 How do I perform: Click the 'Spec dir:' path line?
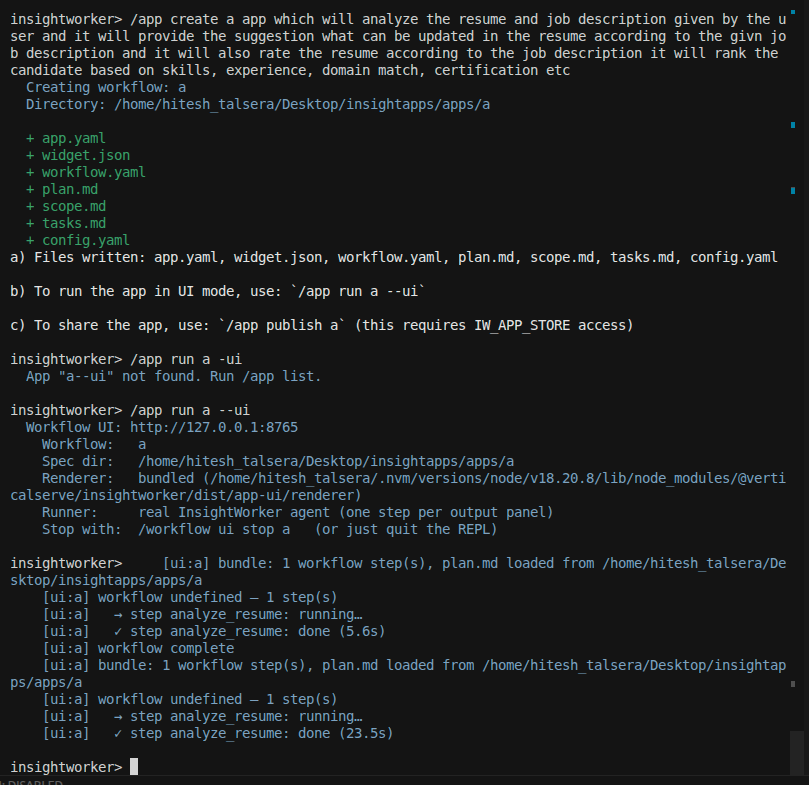(x=278, y=461)
